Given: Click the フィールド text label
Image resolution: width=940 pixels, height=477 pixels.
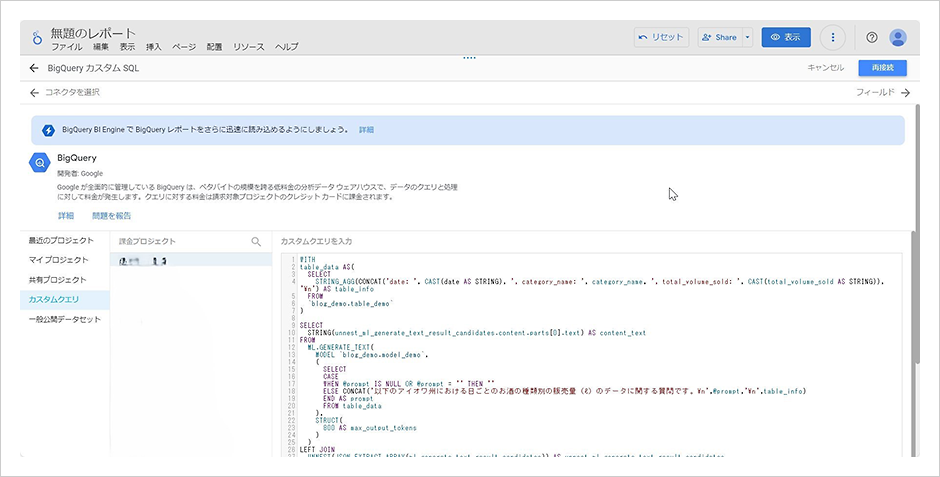Looking at the screenshot, I should click(875, 93).
